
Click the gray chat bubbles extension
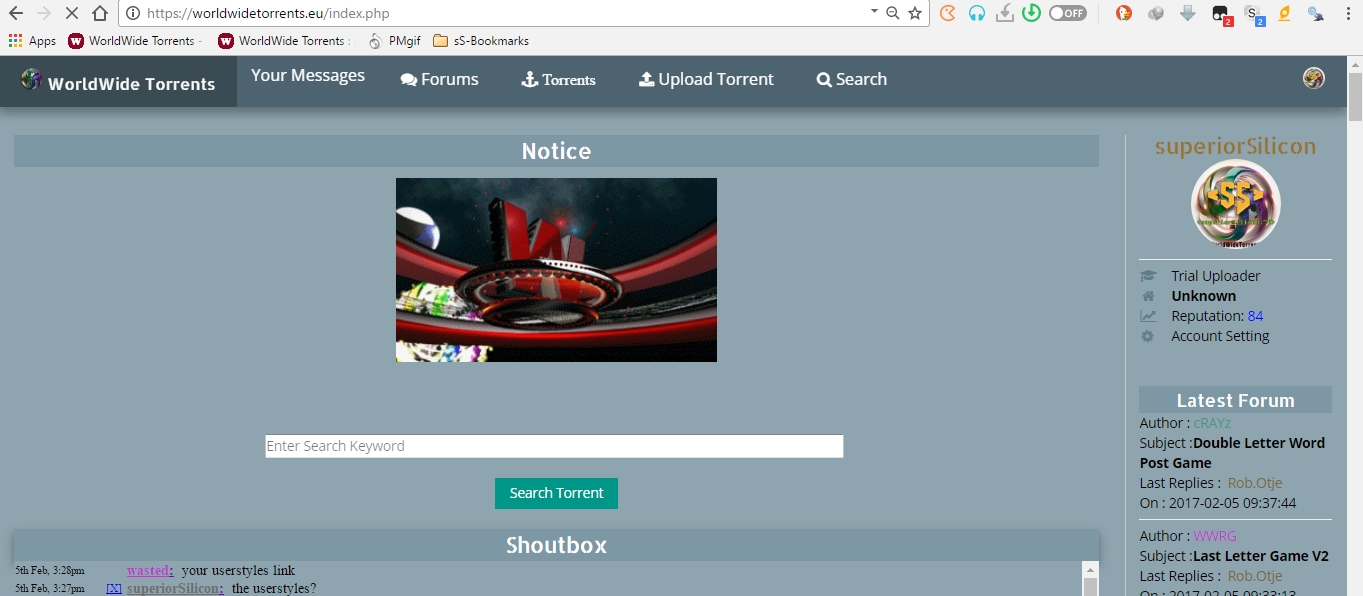point(1156,13)
